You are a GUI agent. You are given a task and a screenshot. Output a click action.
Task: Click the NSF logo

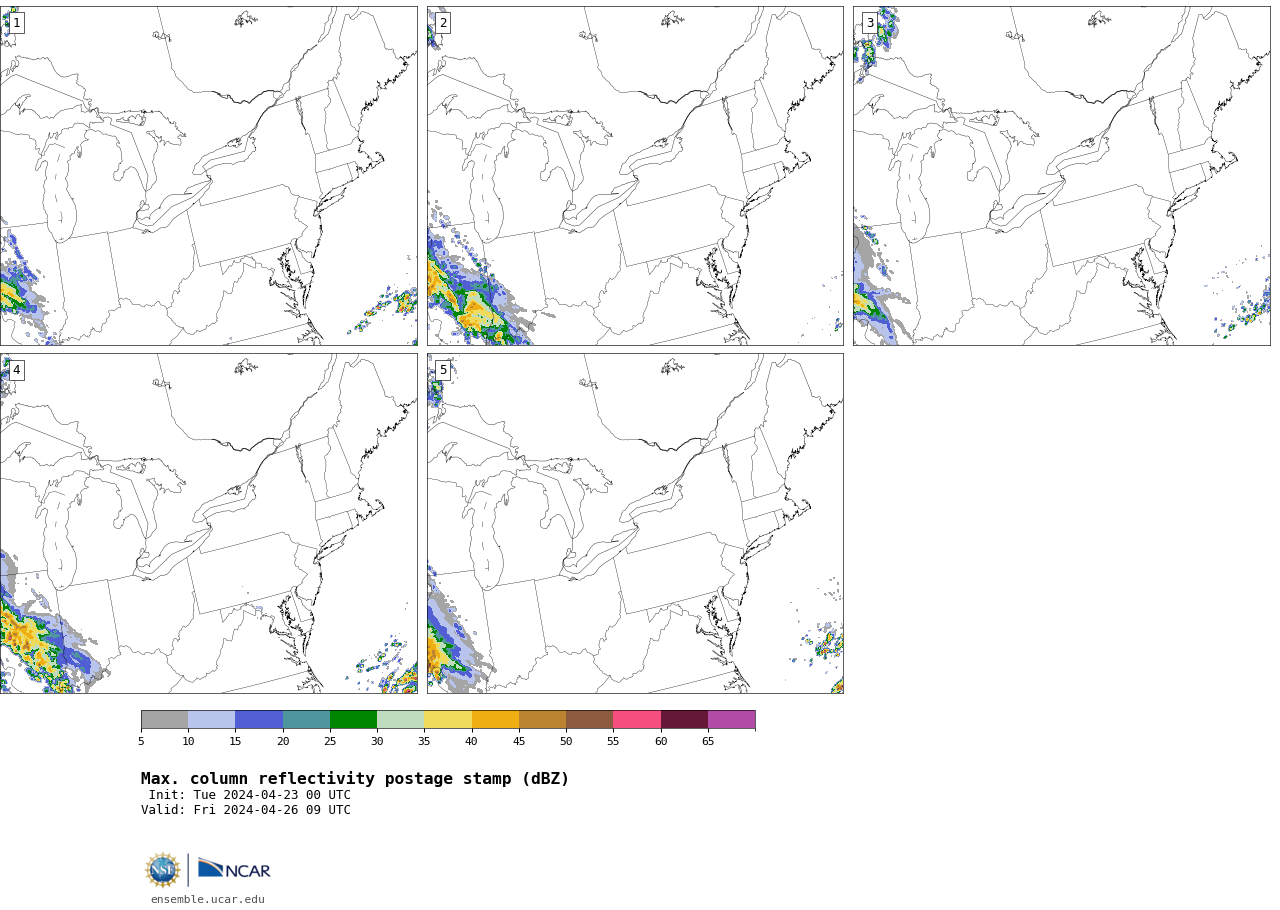point(163,870)
